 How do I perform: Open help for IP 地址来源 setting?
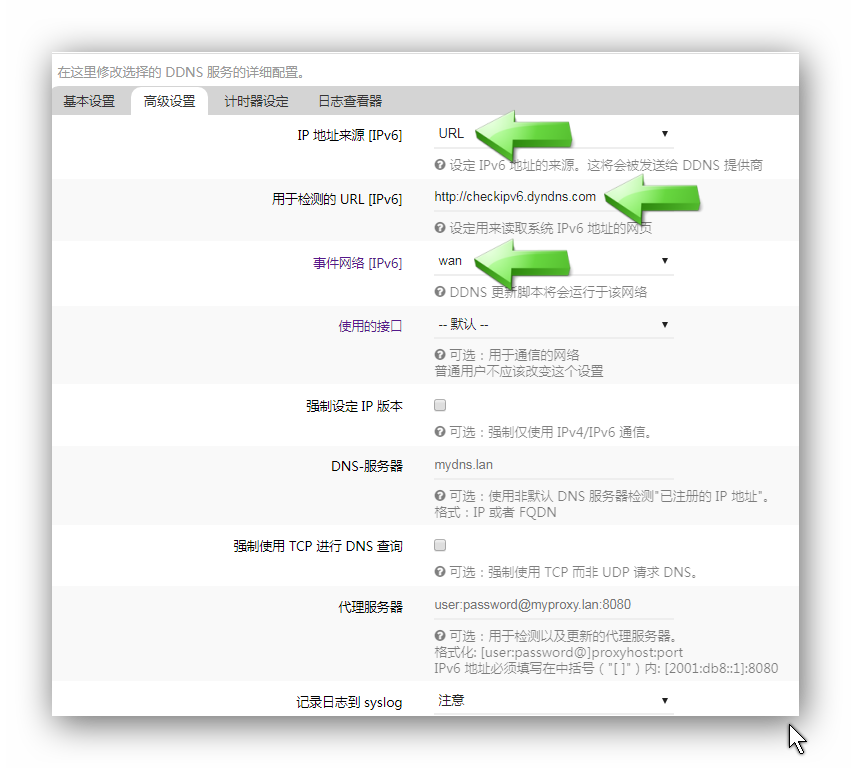[x=438, y=164]
